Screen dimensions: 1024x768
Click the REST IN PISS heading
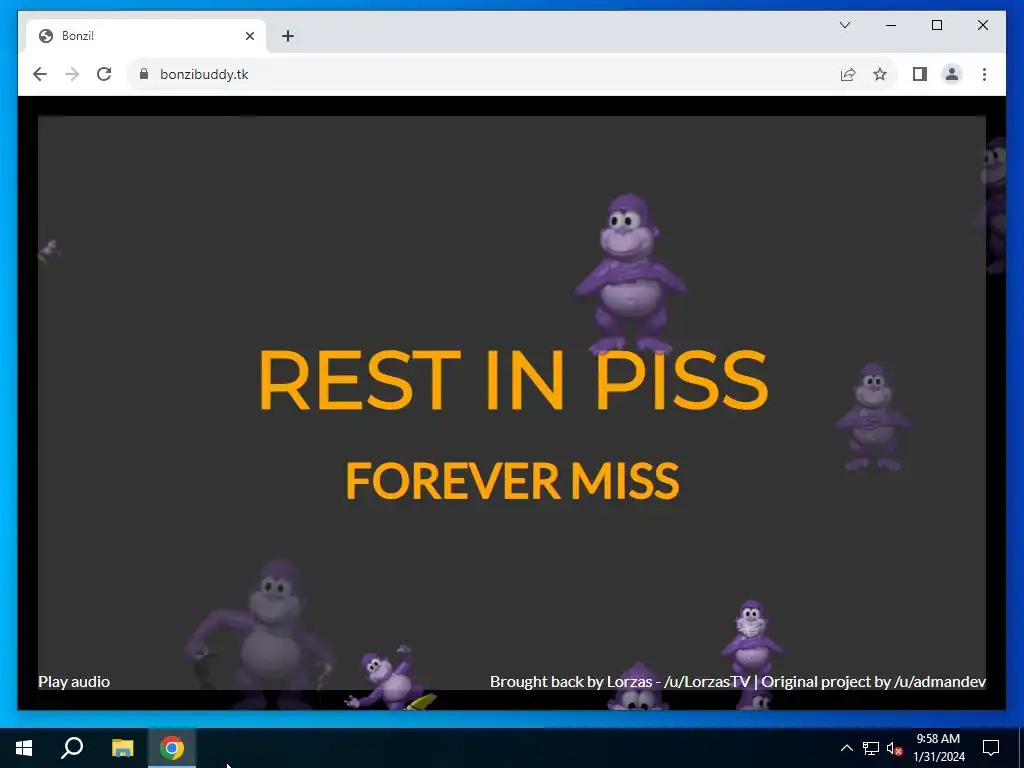[x=513, y=380]
